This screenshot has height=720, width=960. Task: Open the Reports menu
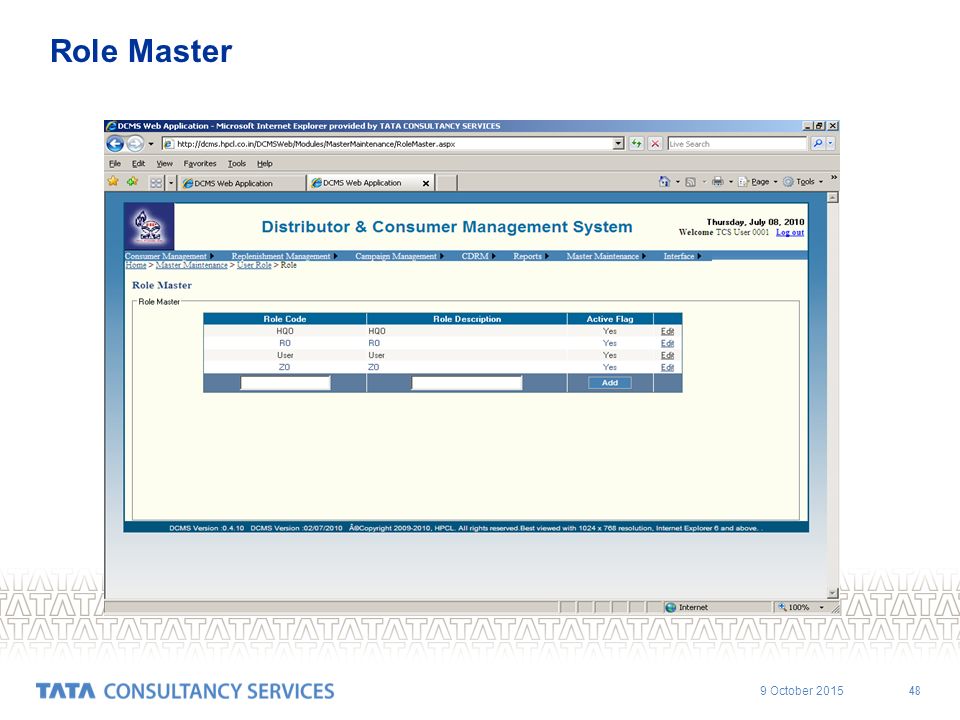tap(531, 256)
